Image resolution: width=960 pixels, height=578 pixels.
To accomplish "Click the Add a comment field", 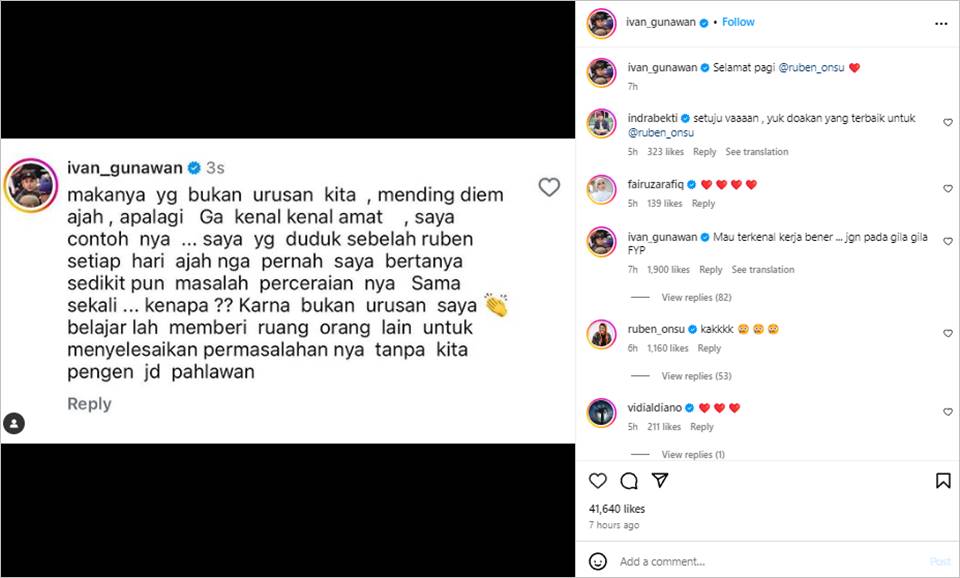I will tap(770, 561).
